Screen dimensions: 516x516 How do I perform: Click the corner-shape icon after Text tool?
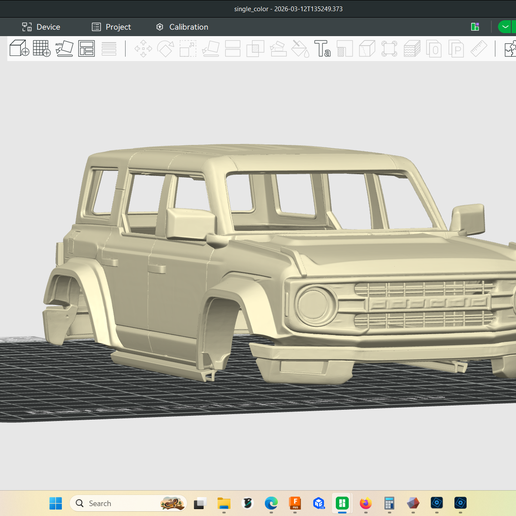(345, 49)
